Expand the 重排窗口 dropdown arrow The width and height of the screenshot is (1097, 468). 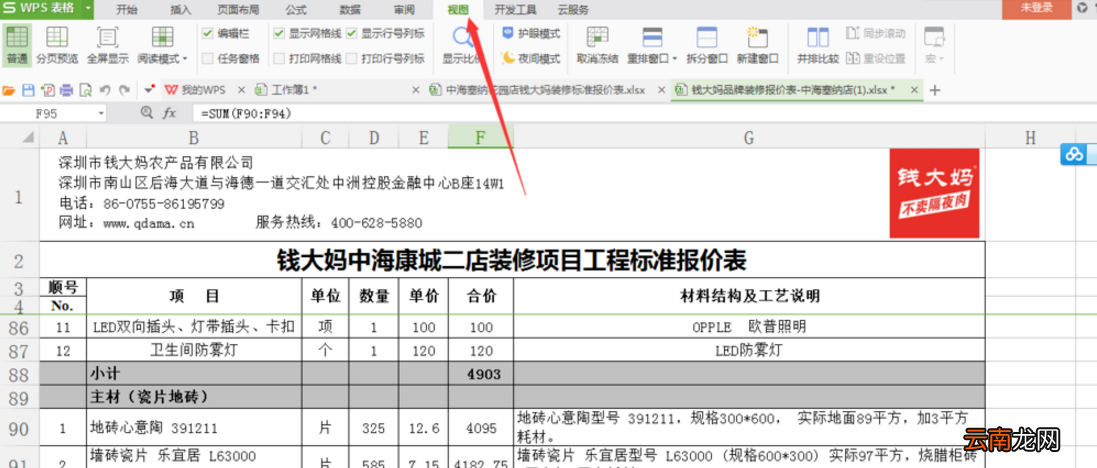pyautogui.click(x=675, y=59)
